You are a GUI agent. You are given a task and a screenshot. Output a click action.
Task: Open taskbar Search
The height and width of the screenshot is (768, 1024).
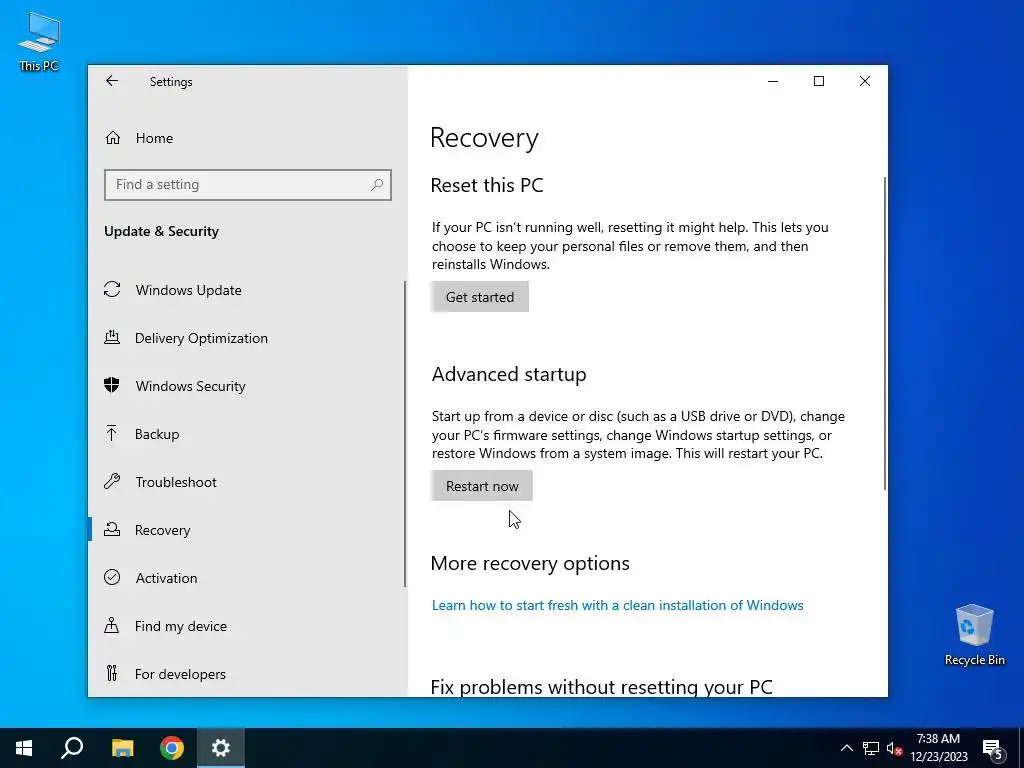coord(72,748)
